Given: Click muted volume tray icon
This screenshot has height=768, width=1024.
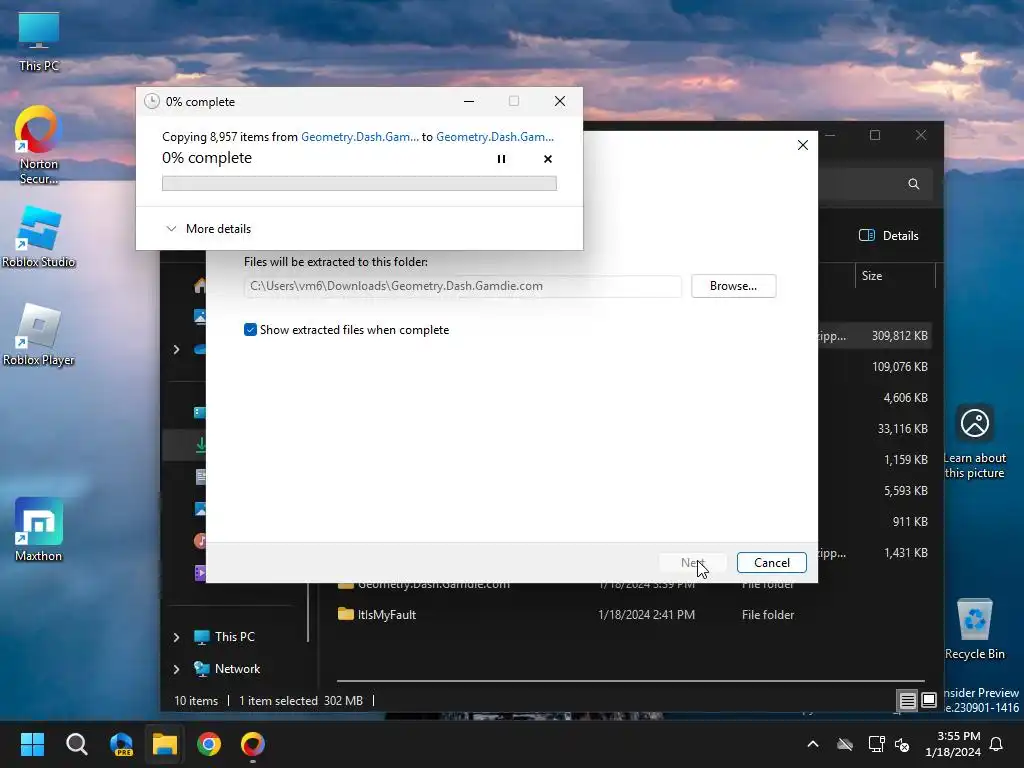Looking at the screenshot, I should pos(903,744).
